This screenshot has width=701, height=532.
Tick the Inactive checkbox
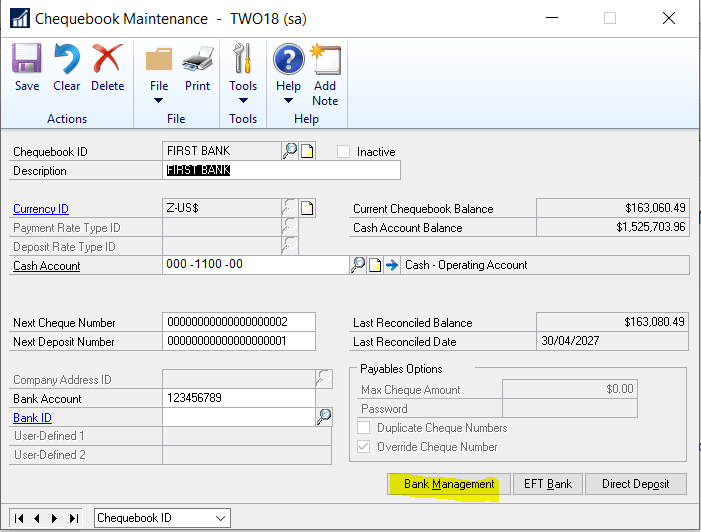click(344, 152)
